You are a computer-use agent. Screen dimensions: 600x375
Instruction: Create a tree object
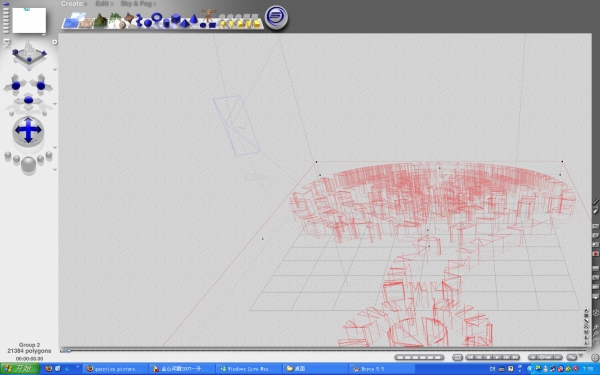pyautogui.click(x=115, y=19)
